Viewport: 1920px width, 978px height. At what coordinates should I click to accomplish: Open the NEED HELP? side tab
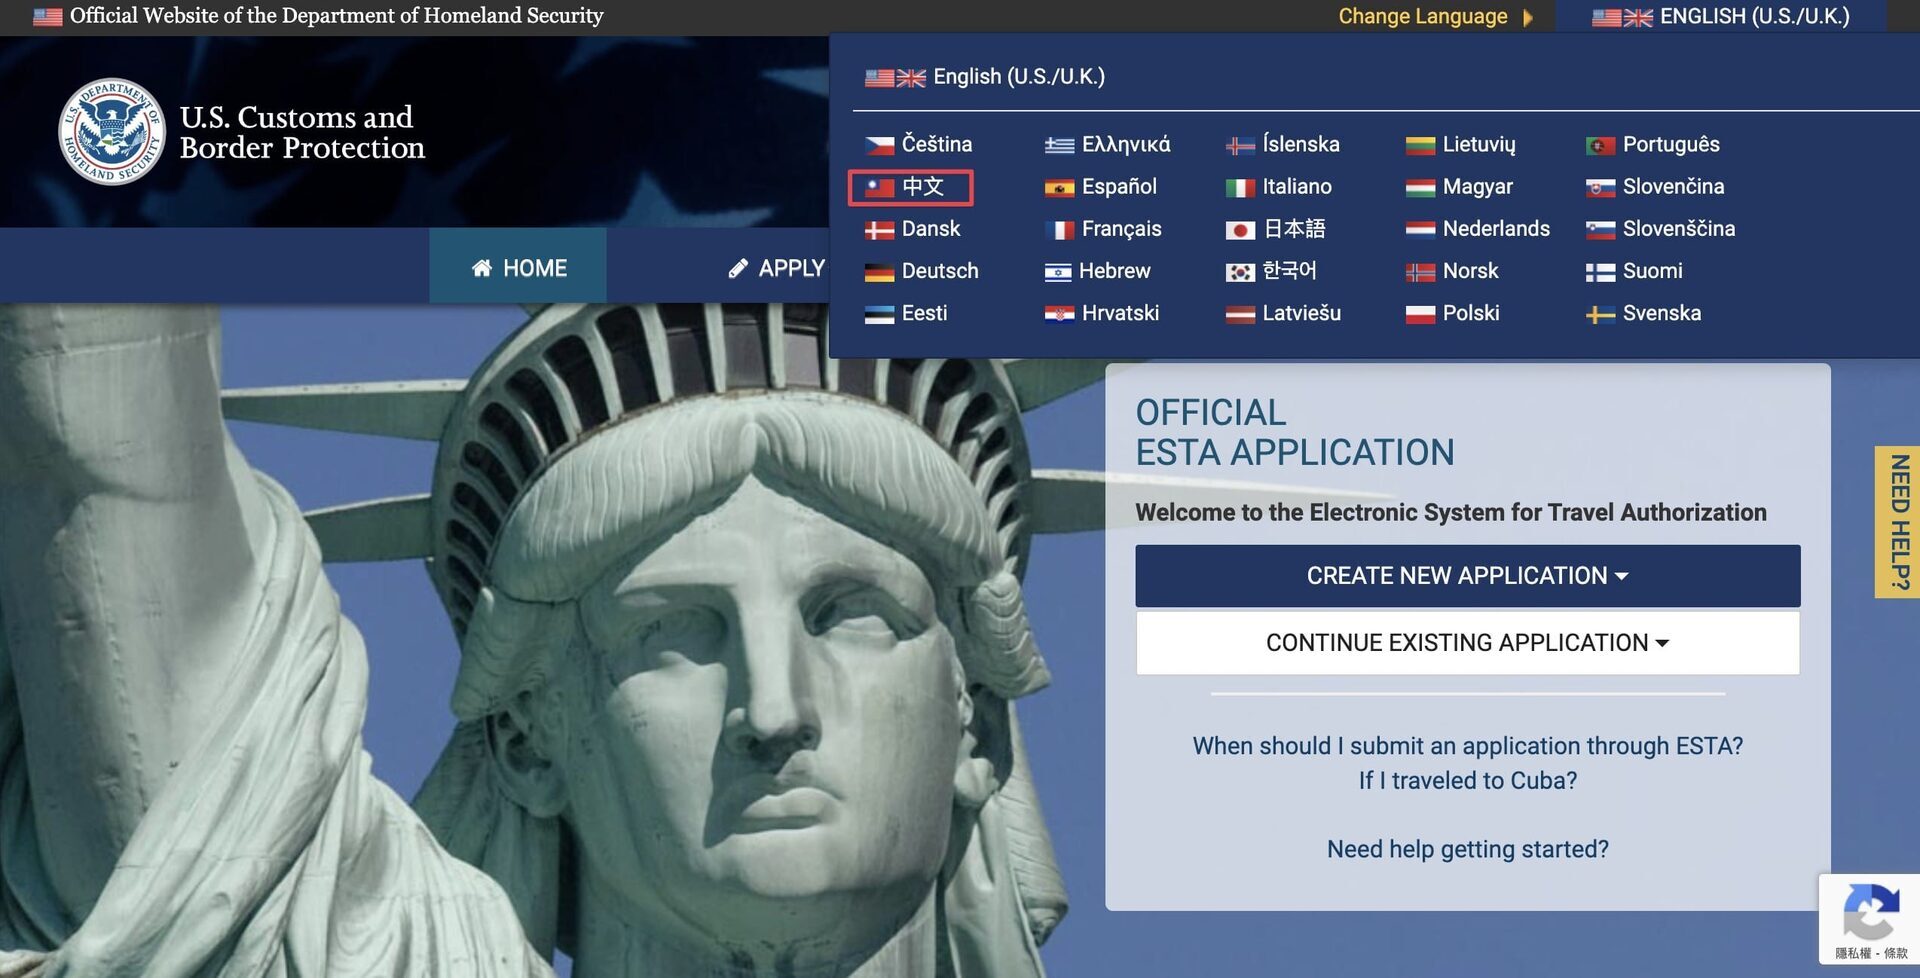point(1898,522)
